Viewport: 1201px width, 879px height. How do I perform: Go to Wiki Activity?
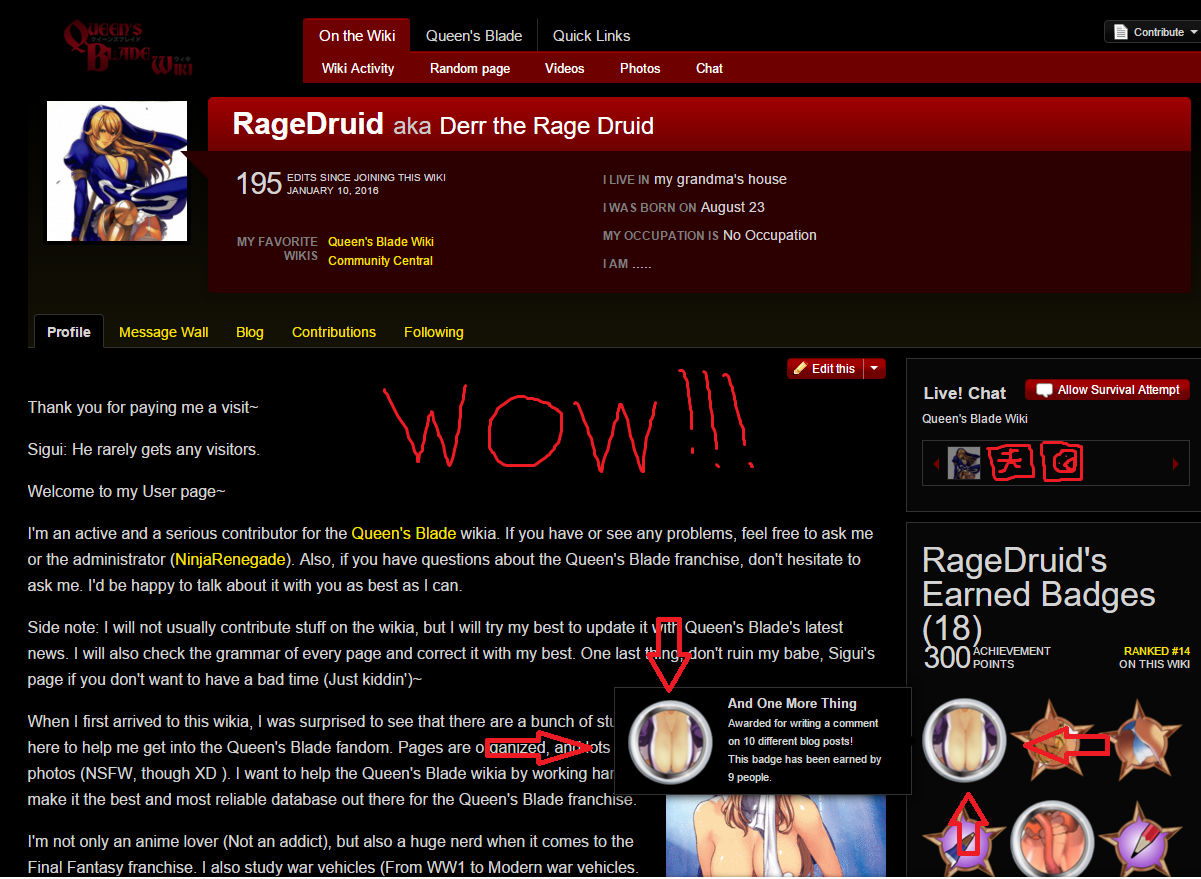(x=358, y=68)
